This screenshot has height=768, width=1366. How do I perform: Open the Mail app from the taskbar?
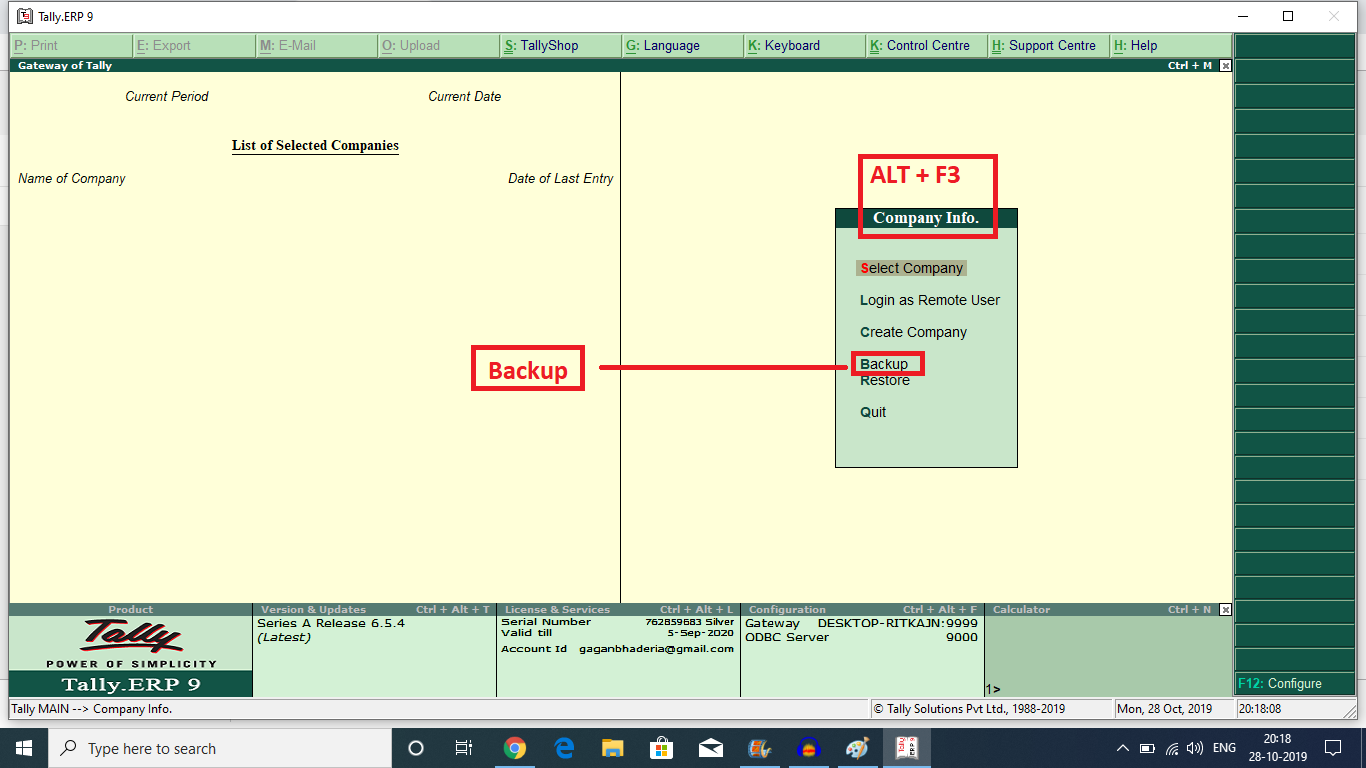710,748
